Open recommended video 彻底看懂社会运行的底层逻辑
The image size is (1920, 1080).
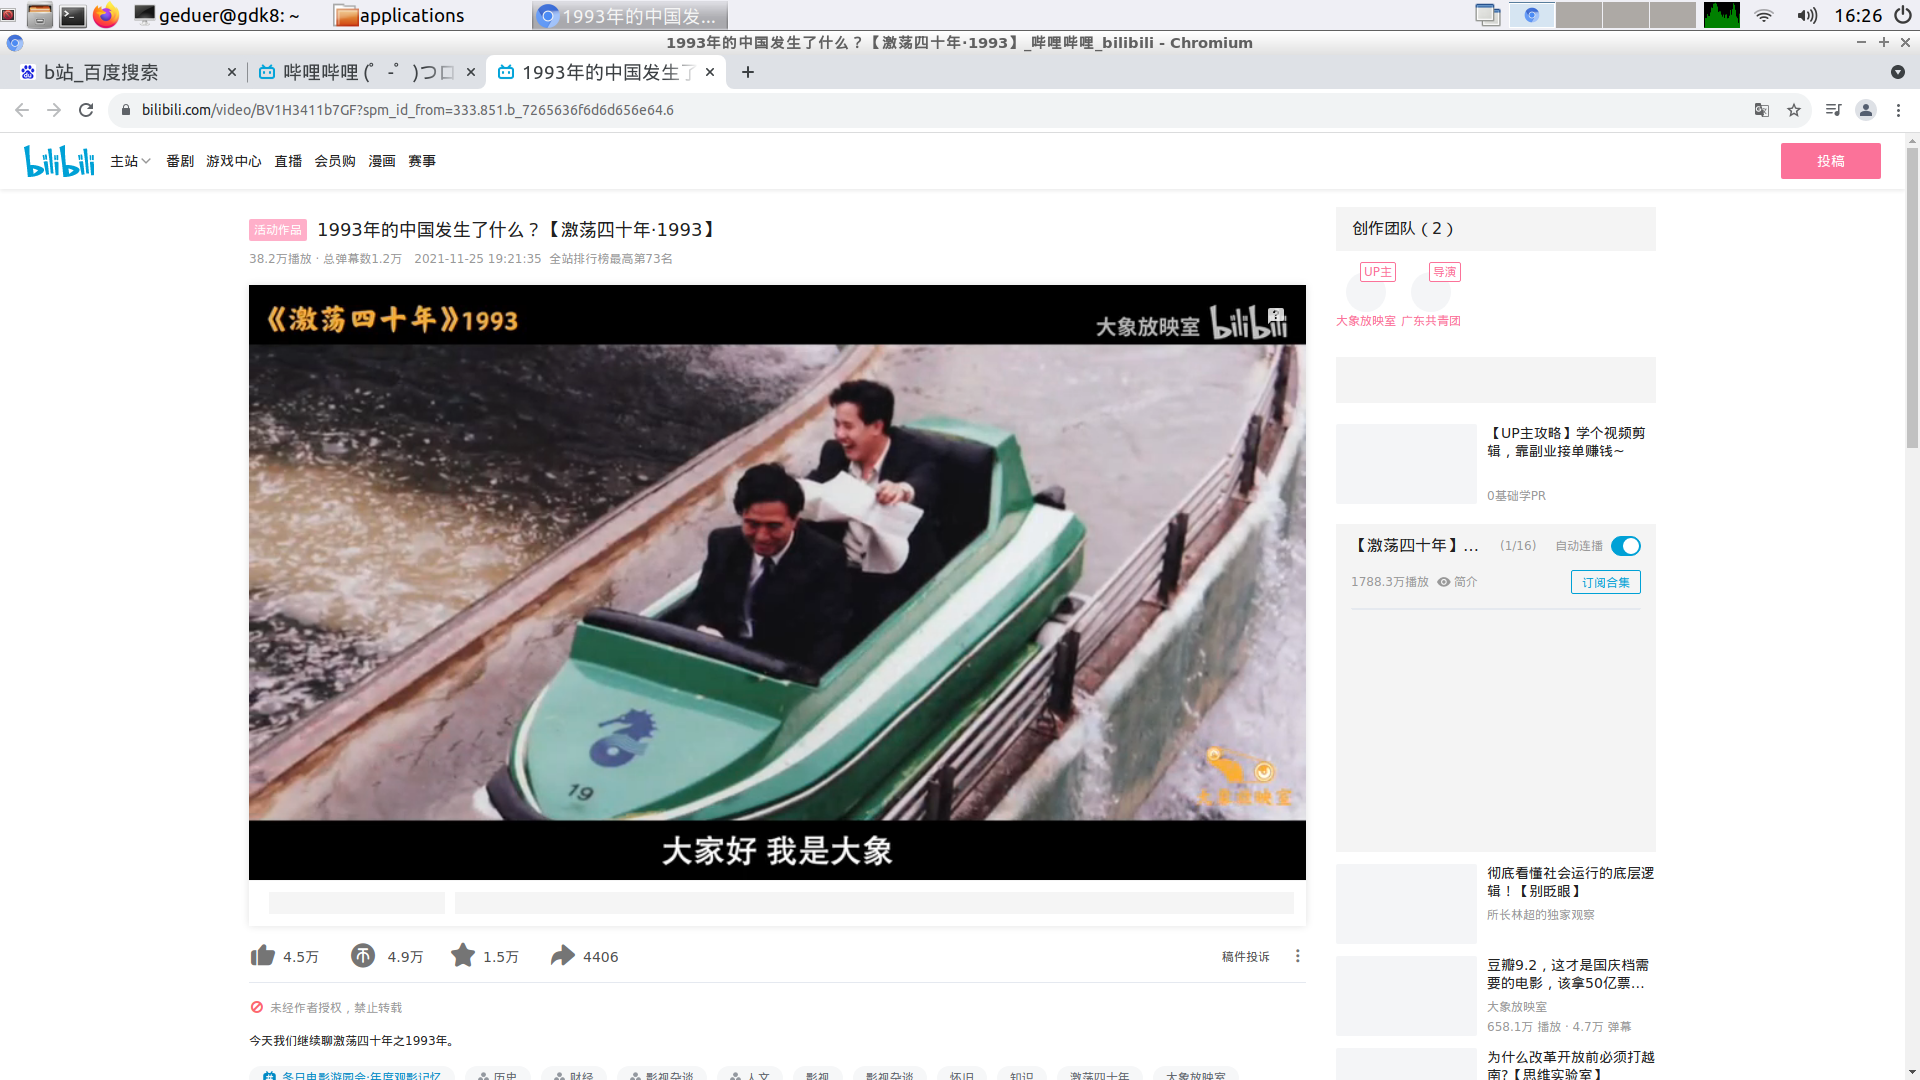[x=1570, y=882]
